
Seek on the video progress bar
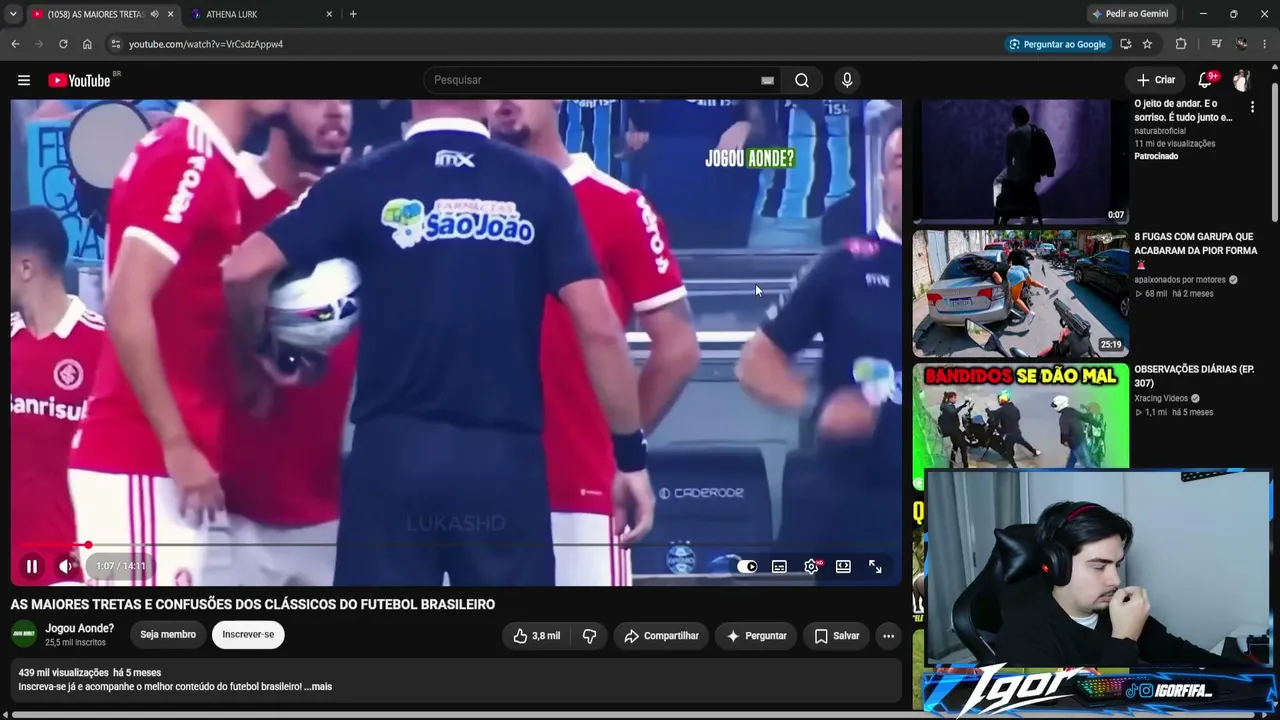(456, 545)
